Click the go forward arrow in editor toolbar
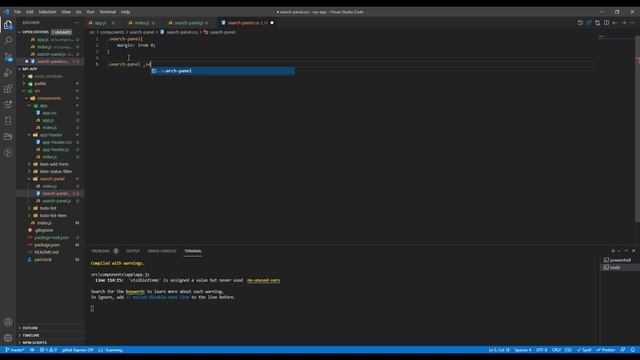The width and height of the screenshot is (640, 360). (x=624, y=23)
